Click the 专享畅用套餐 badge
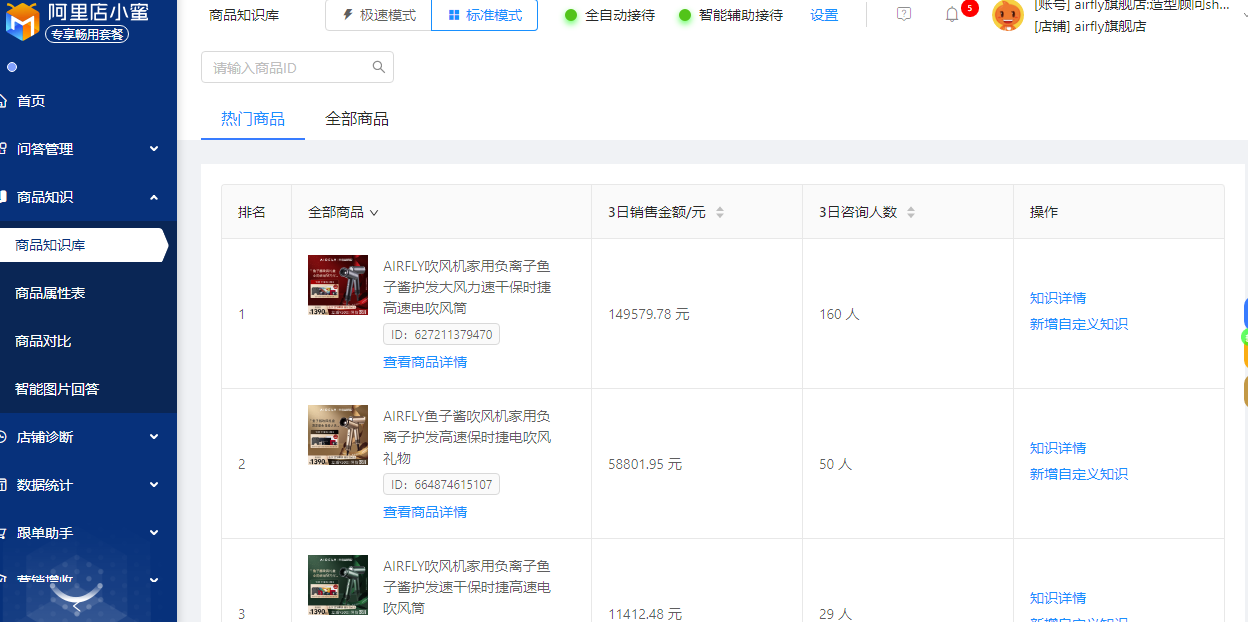Image resolution: width=1248 pixels, height=622 pixels. 87,35
